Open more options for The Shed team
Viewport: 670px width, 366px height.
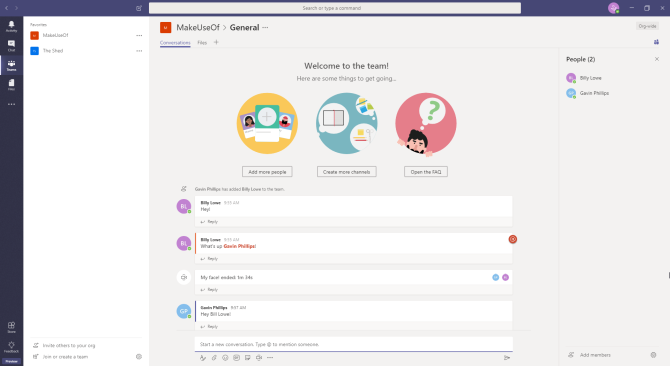point(139,51)
